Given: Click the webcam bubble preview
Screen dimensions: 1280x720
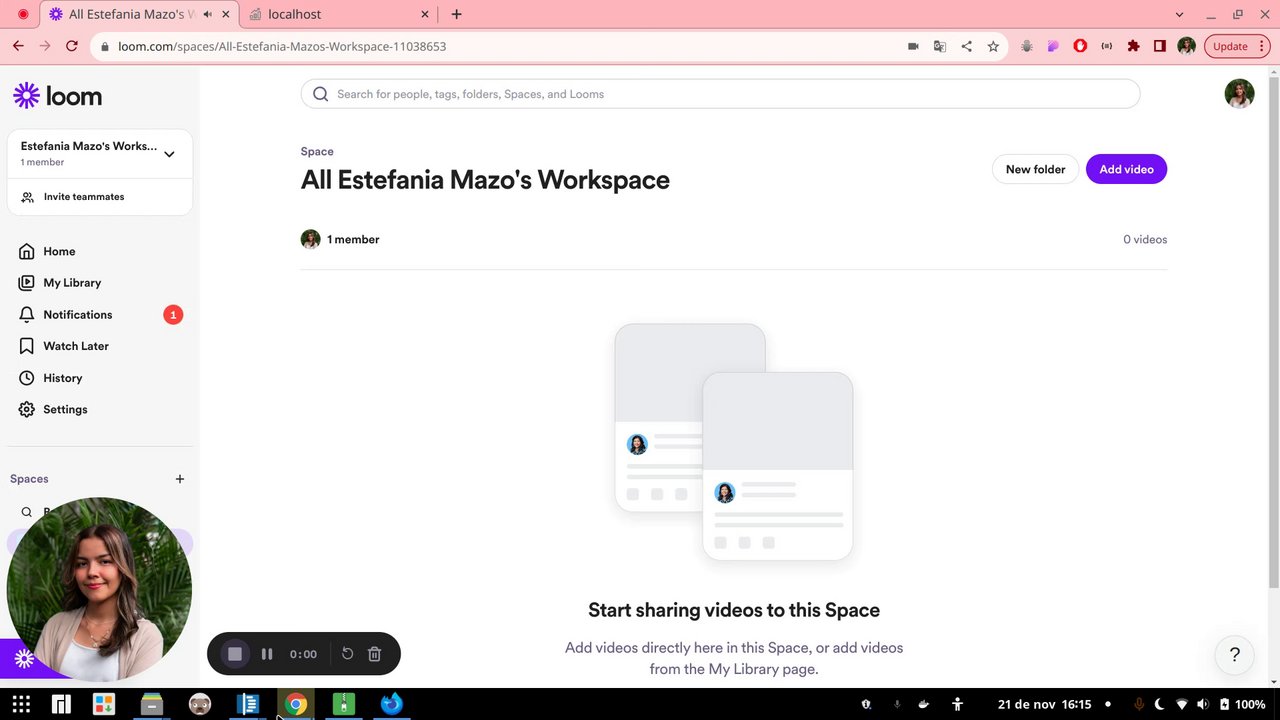Looking at the screenshot, I should click(99, 590).
